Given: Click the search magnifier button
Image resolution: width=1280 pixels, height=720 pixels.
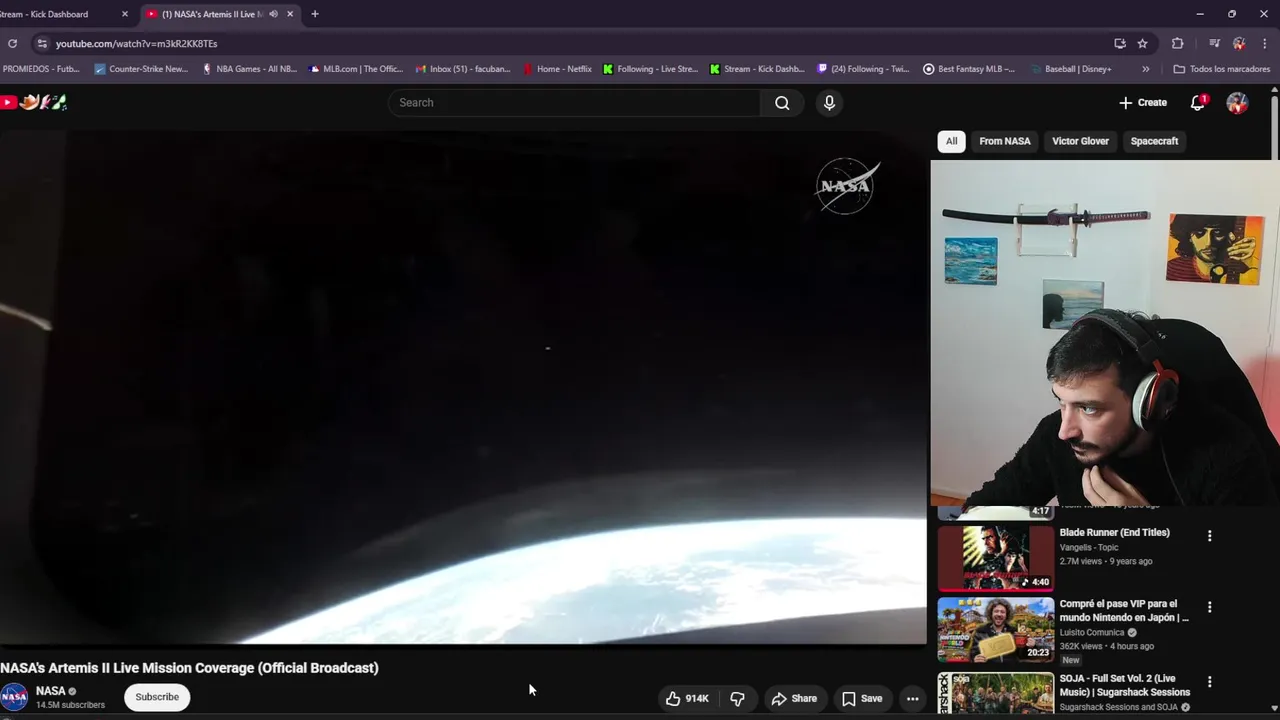Looking at the screenshot, I should (782, 102).
